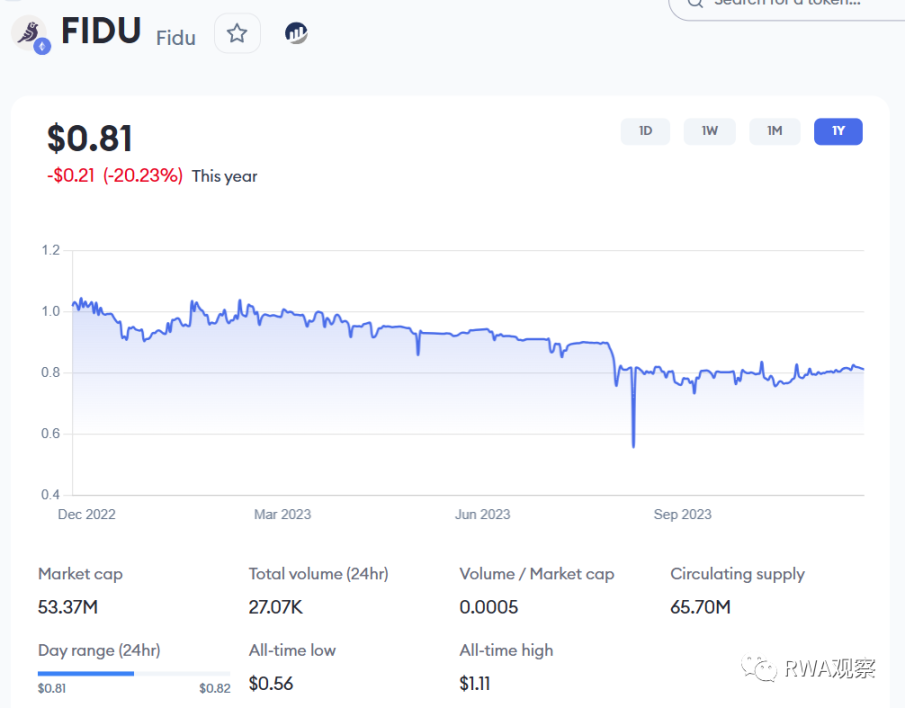Click the sharp price dip on the chart
Screen dimensions: 905x708
[633, 440]
